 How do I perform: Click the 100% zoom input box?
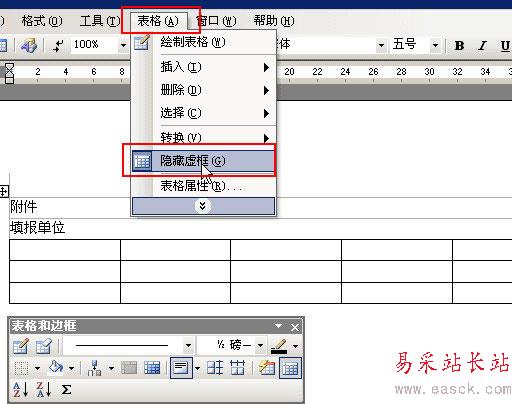click(x=94, y=45)
